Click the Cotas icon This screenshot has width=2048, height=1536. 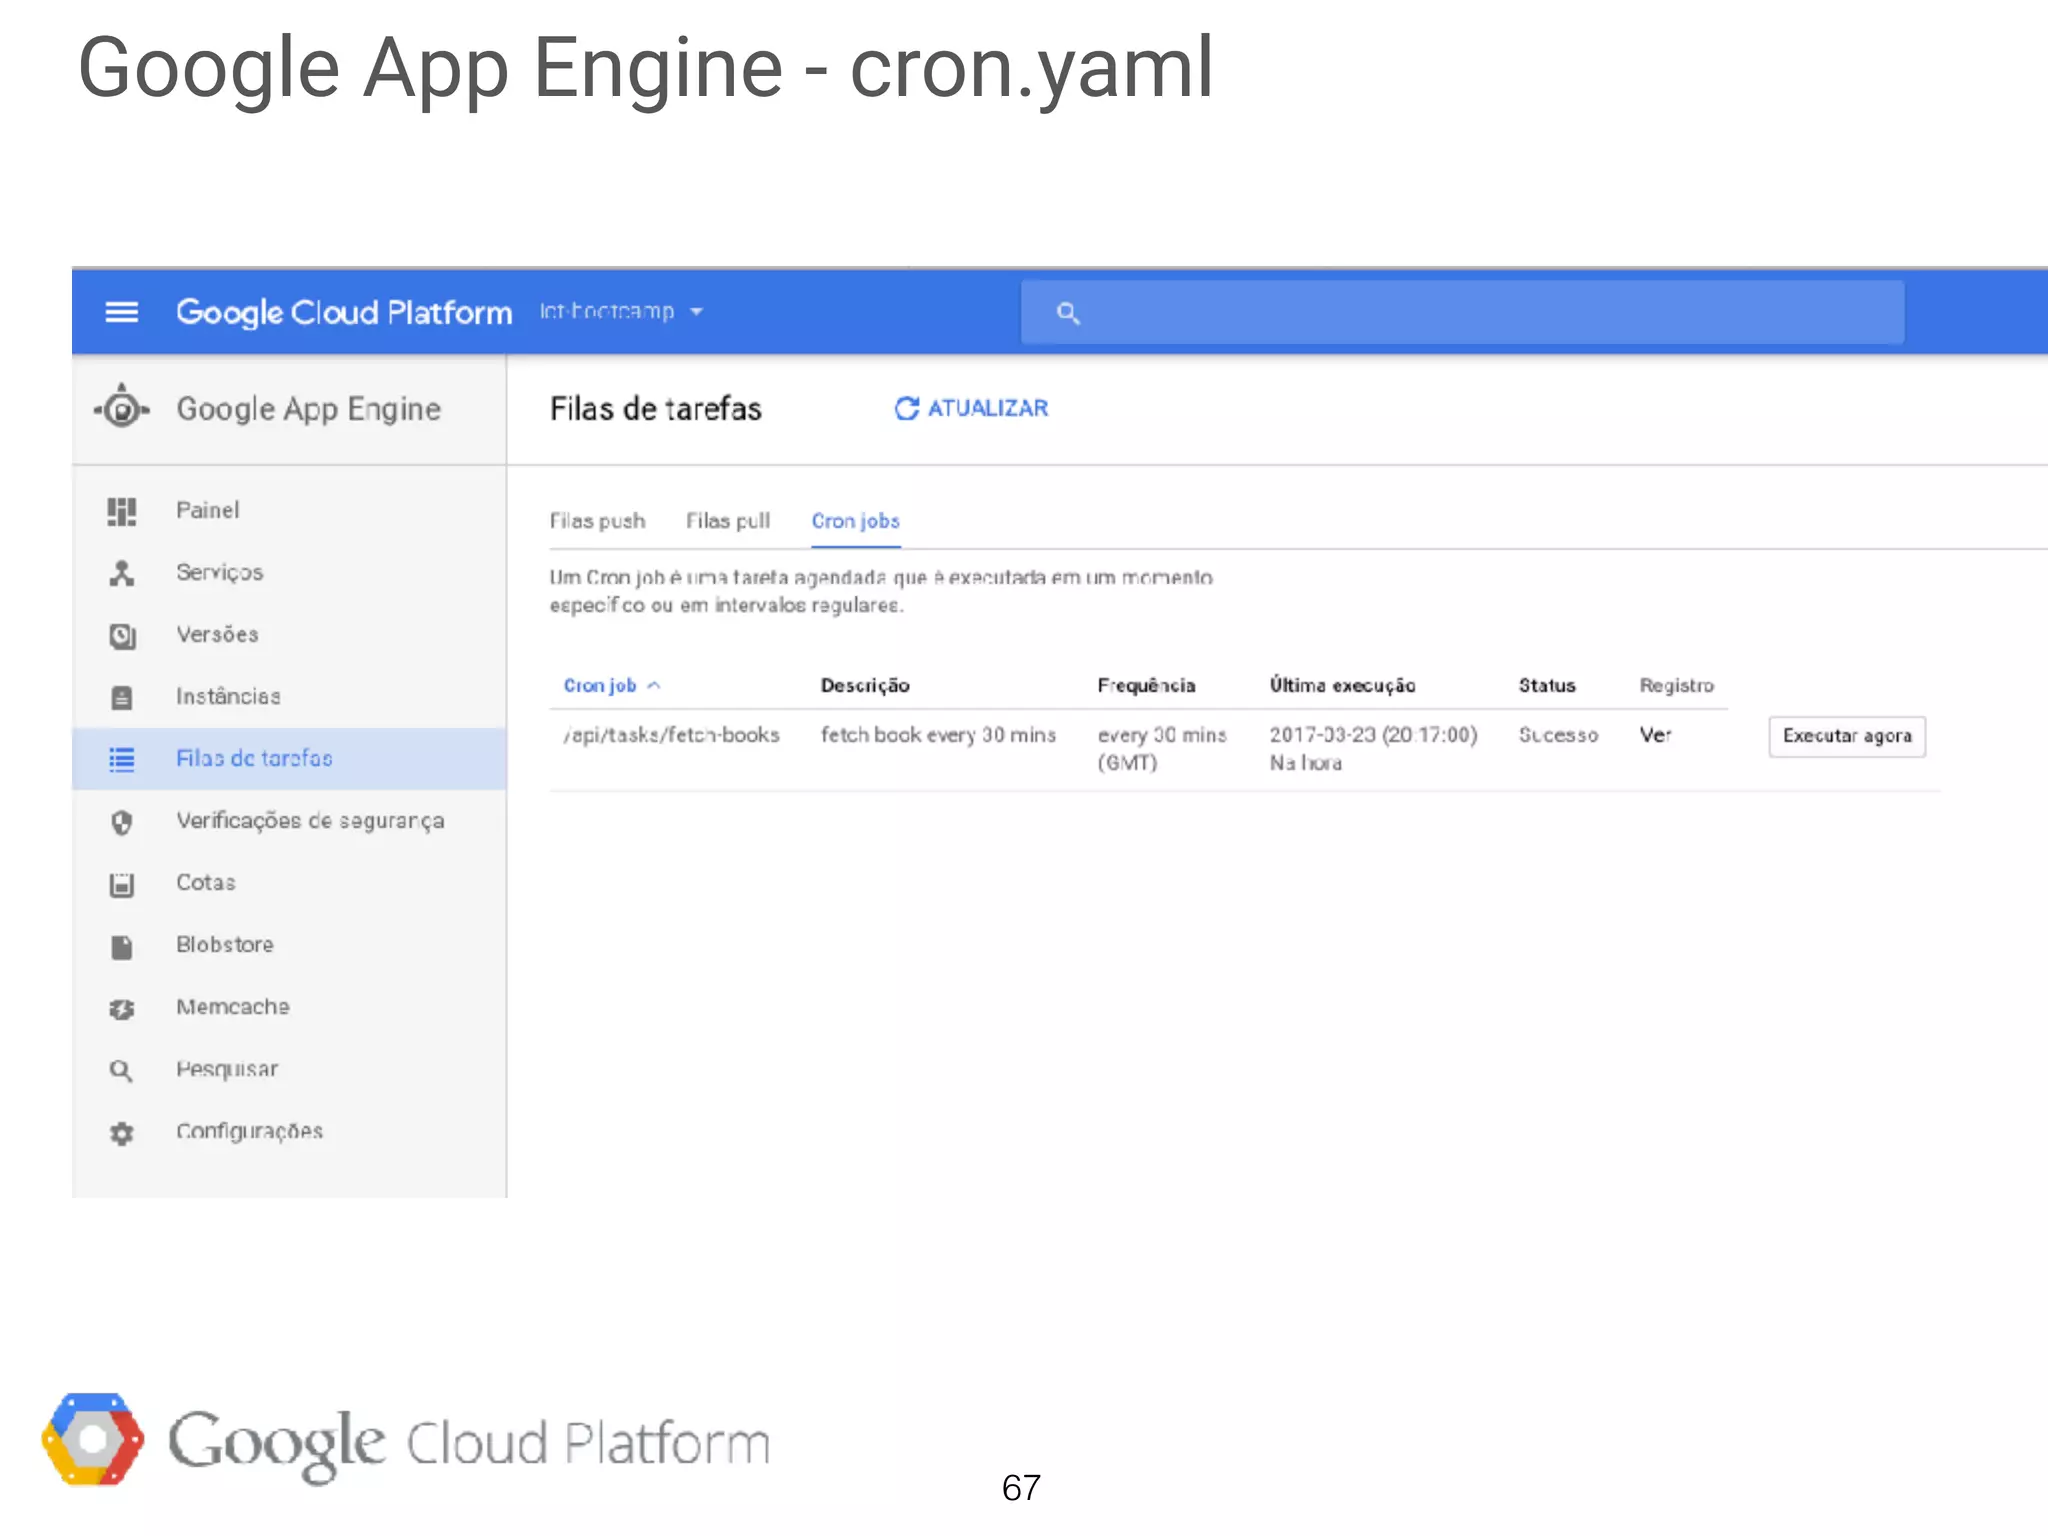[x=122, y=884]
